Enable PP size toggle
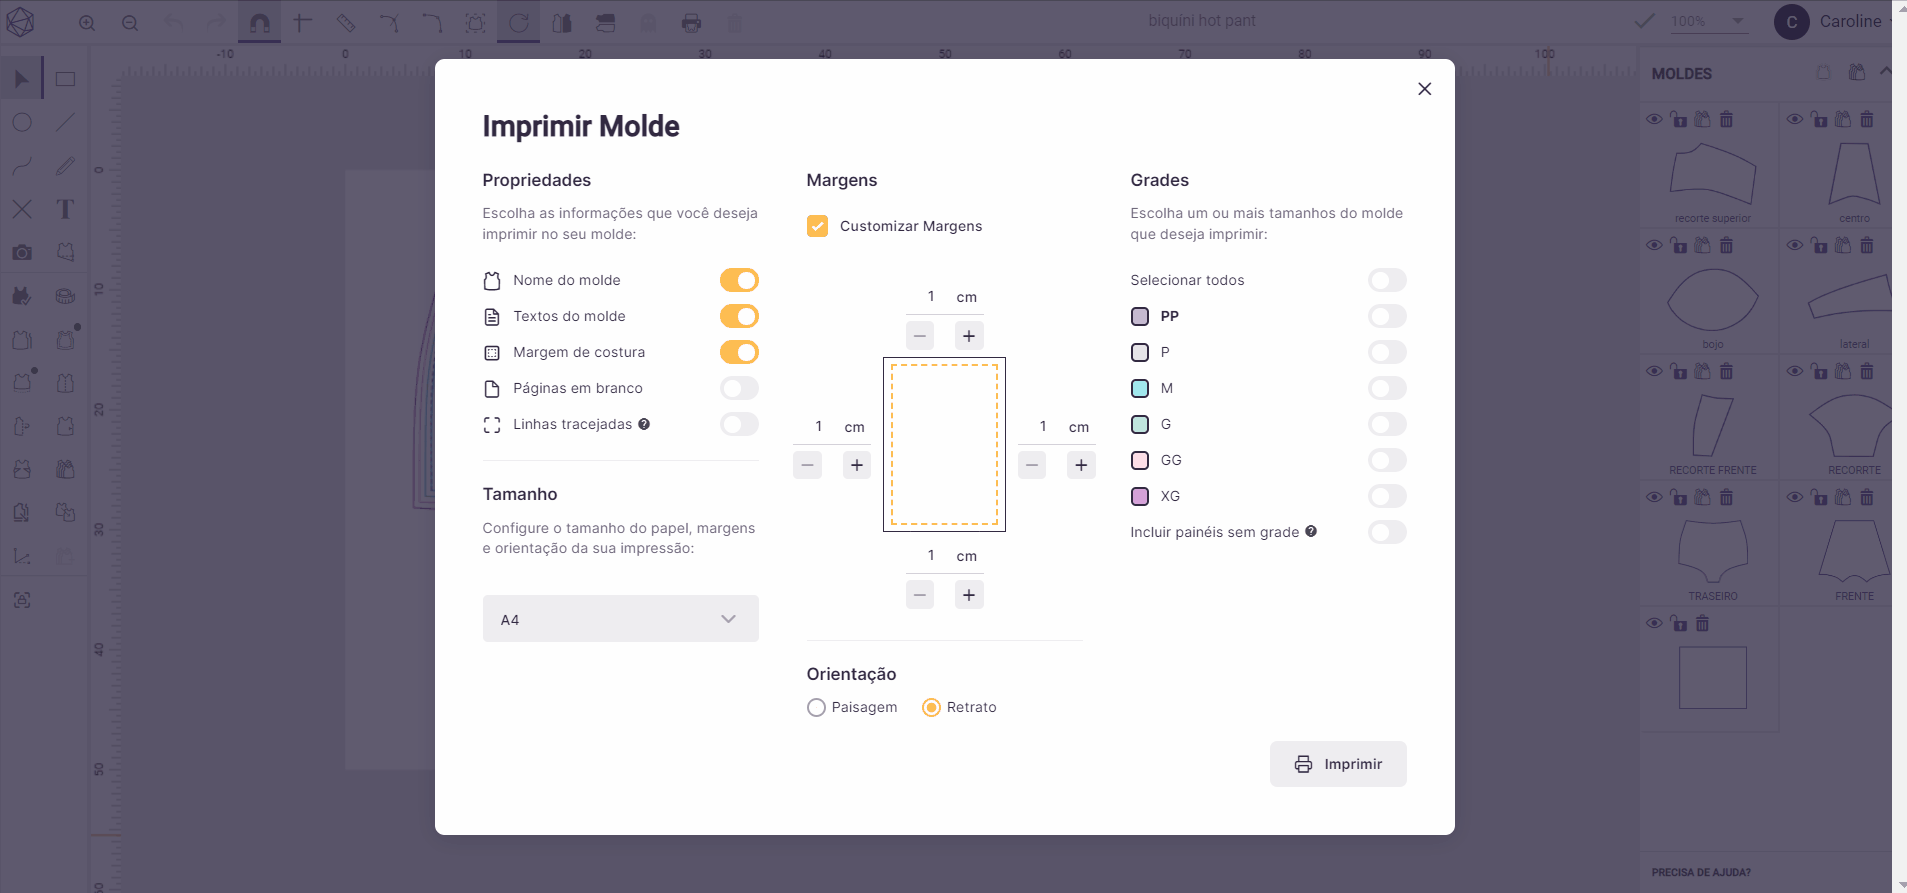This screenshot has width=1907, height=893. click(1387, 316)
